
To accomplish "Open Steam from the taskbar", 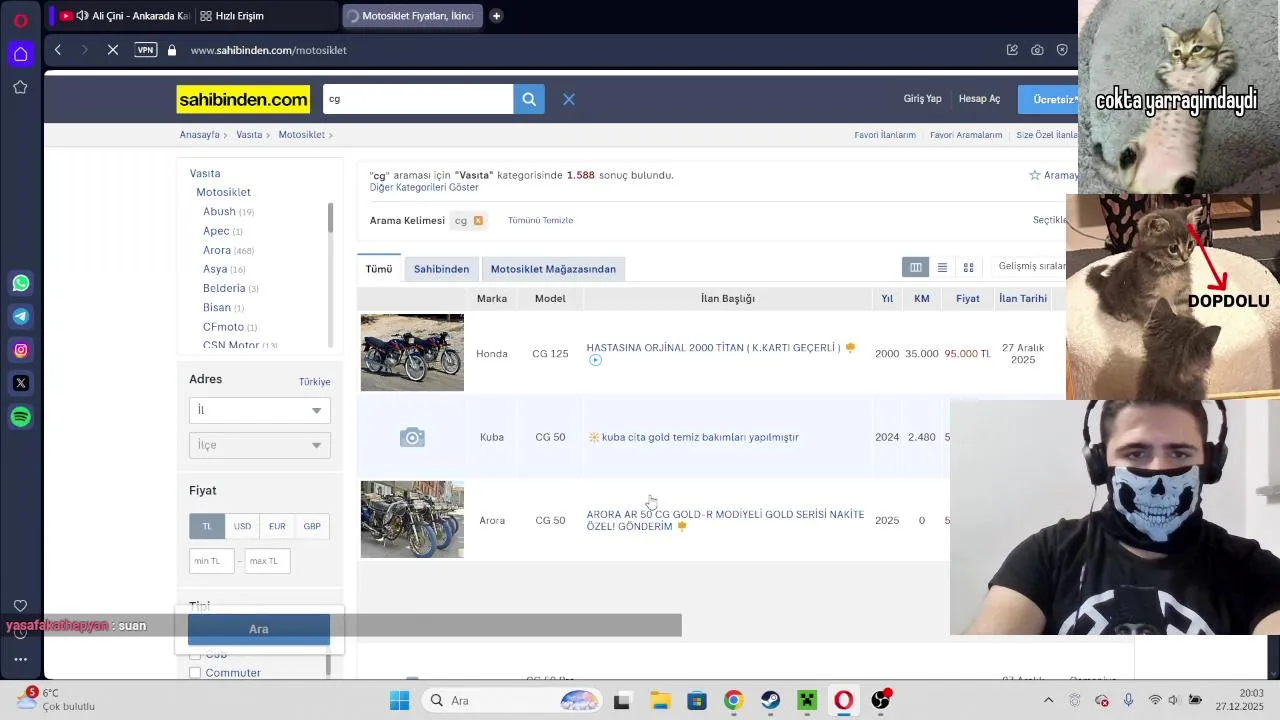I will coord(770,700).
